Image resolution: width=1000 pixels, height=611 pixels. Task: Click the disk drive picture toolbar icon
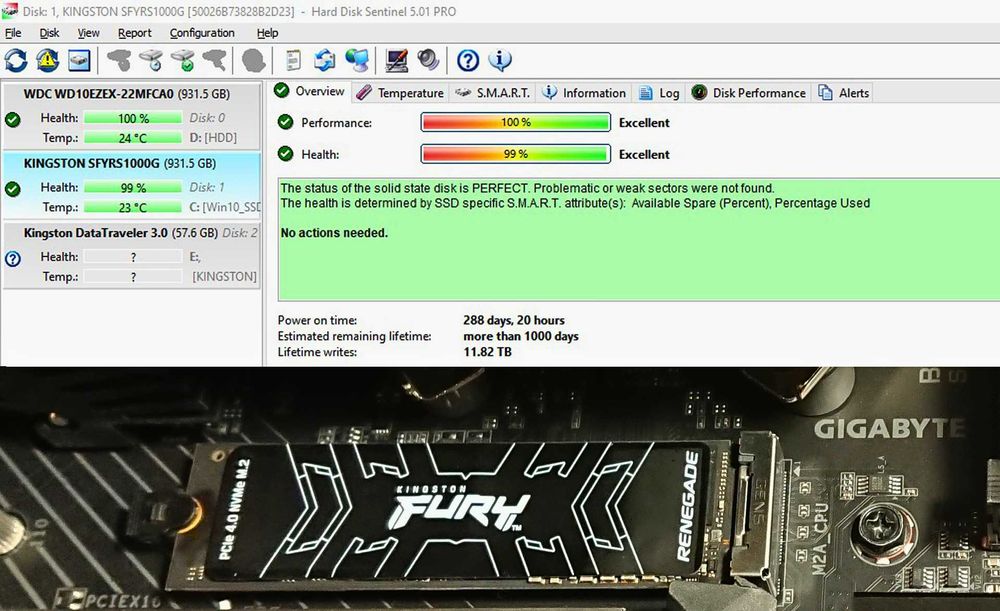(x=80, y=61)
